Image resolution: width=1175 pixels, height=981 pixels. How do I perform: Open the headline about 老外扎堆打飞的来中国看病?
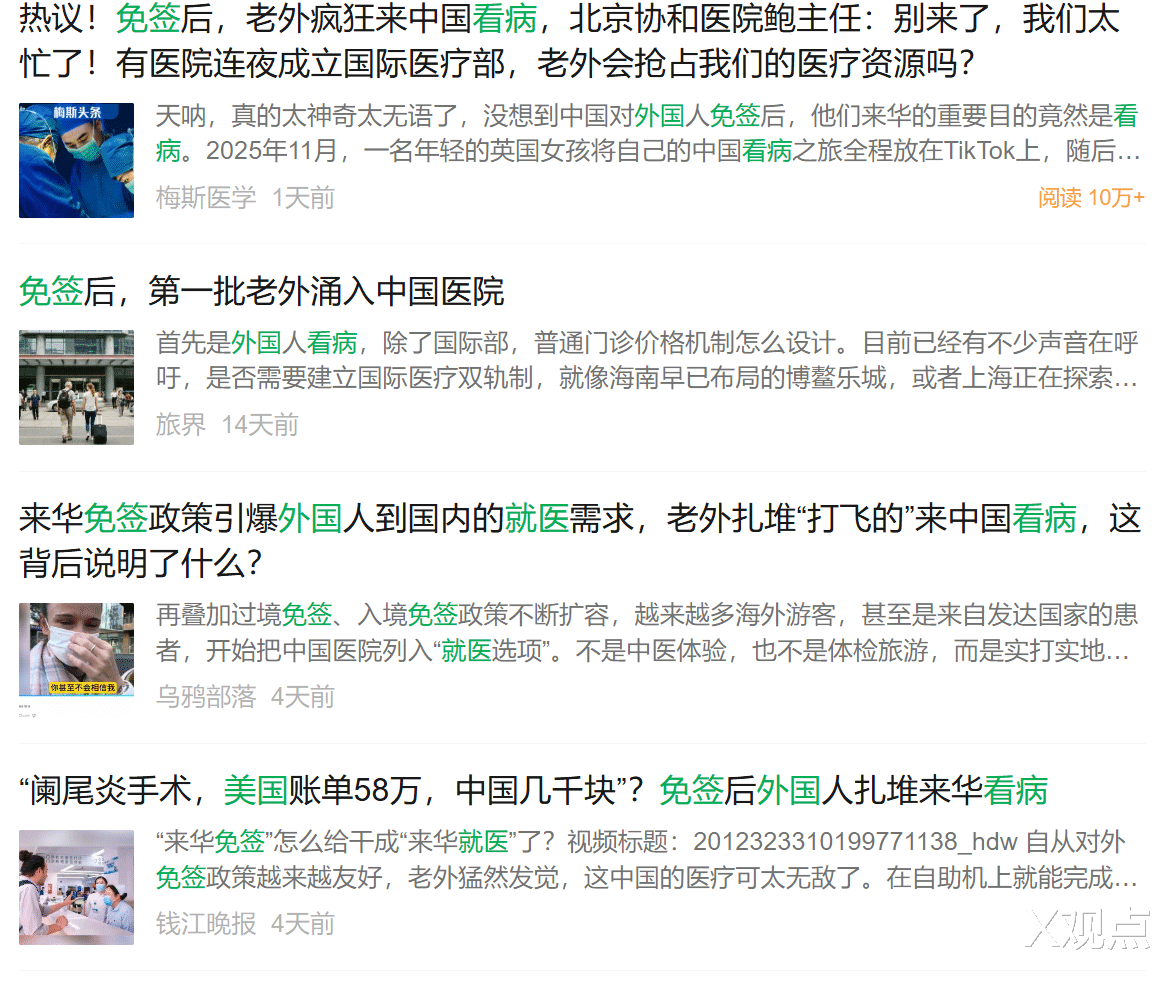click(x=580, y=540)
